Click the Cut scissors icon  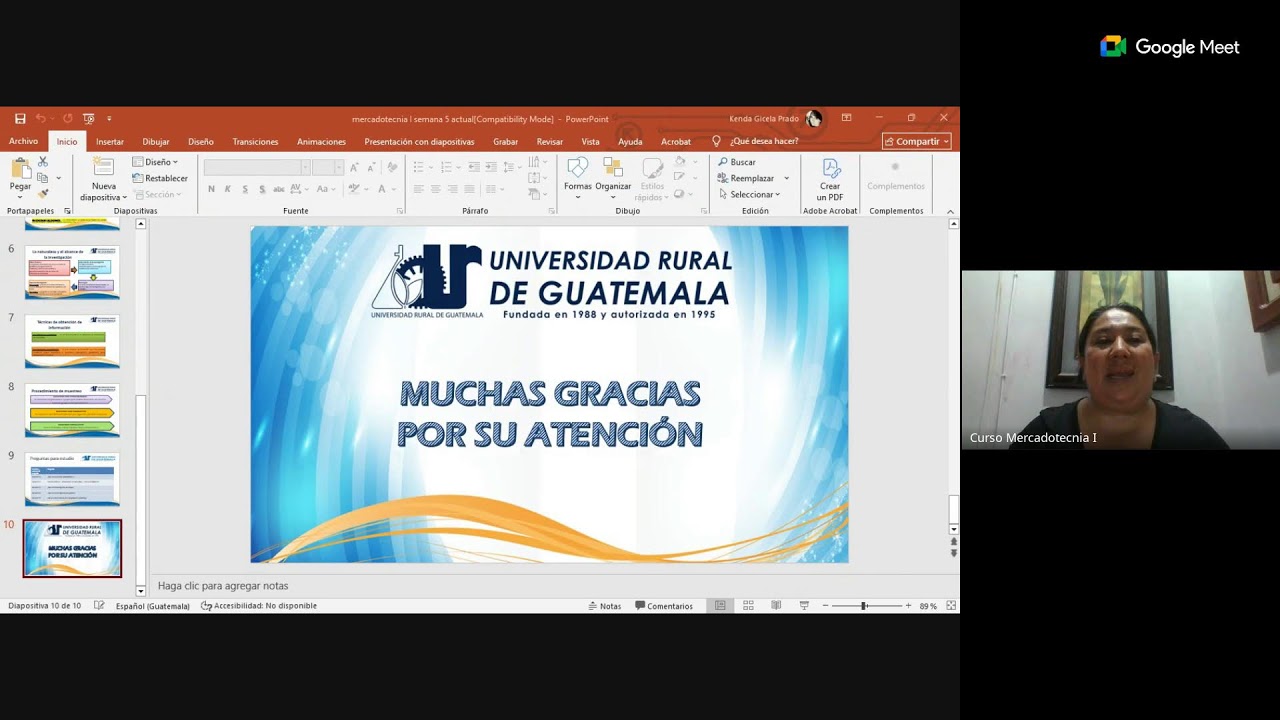coord(43,162)
